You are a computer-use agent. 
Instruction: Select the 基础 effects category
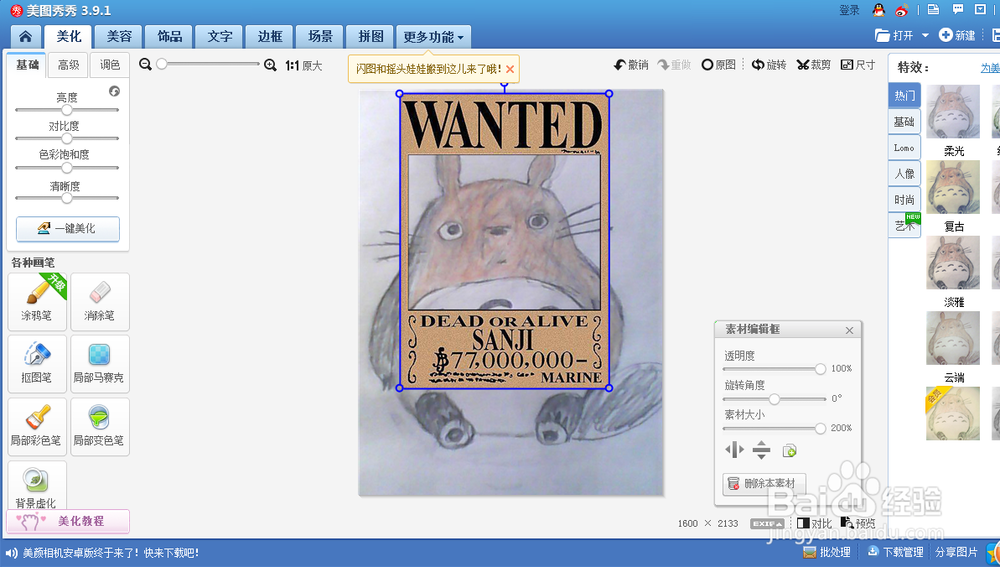[904, 121]
